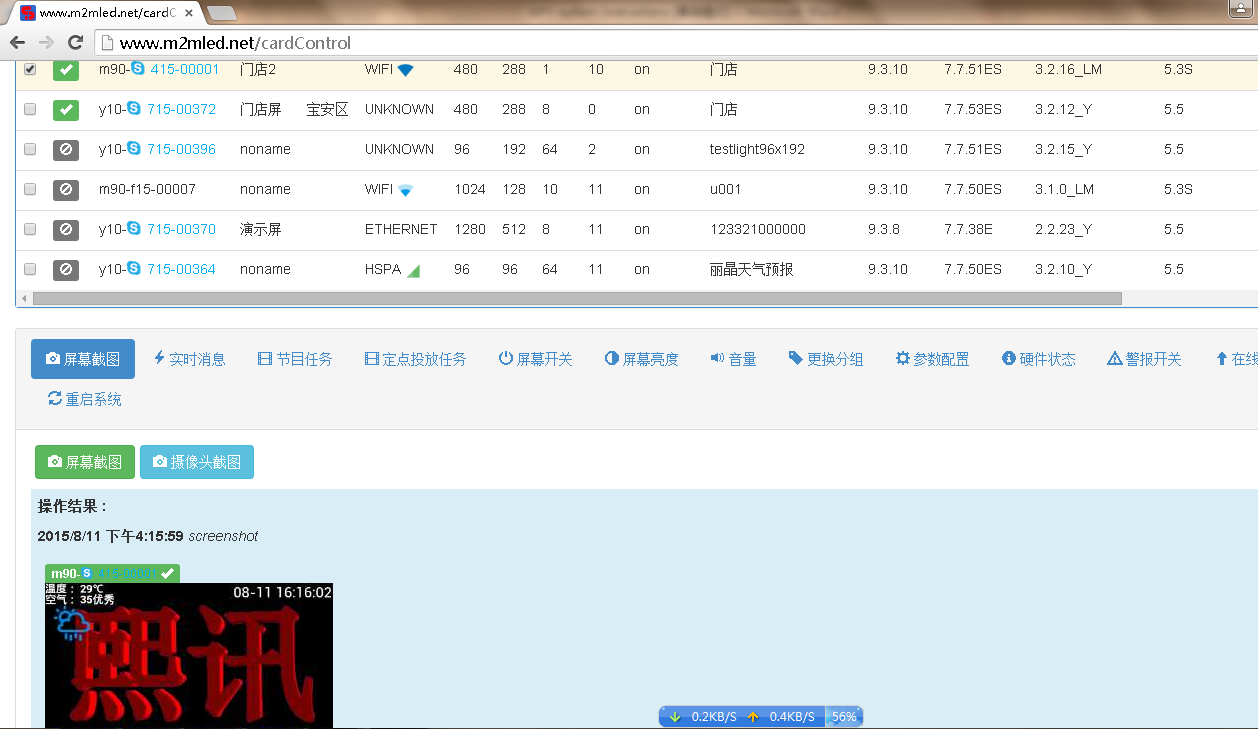This screenshot has width=1258, height=729.
Task: Show the 硬件状态 tab
Action: pyautogui.click(x=1039, y=359)
